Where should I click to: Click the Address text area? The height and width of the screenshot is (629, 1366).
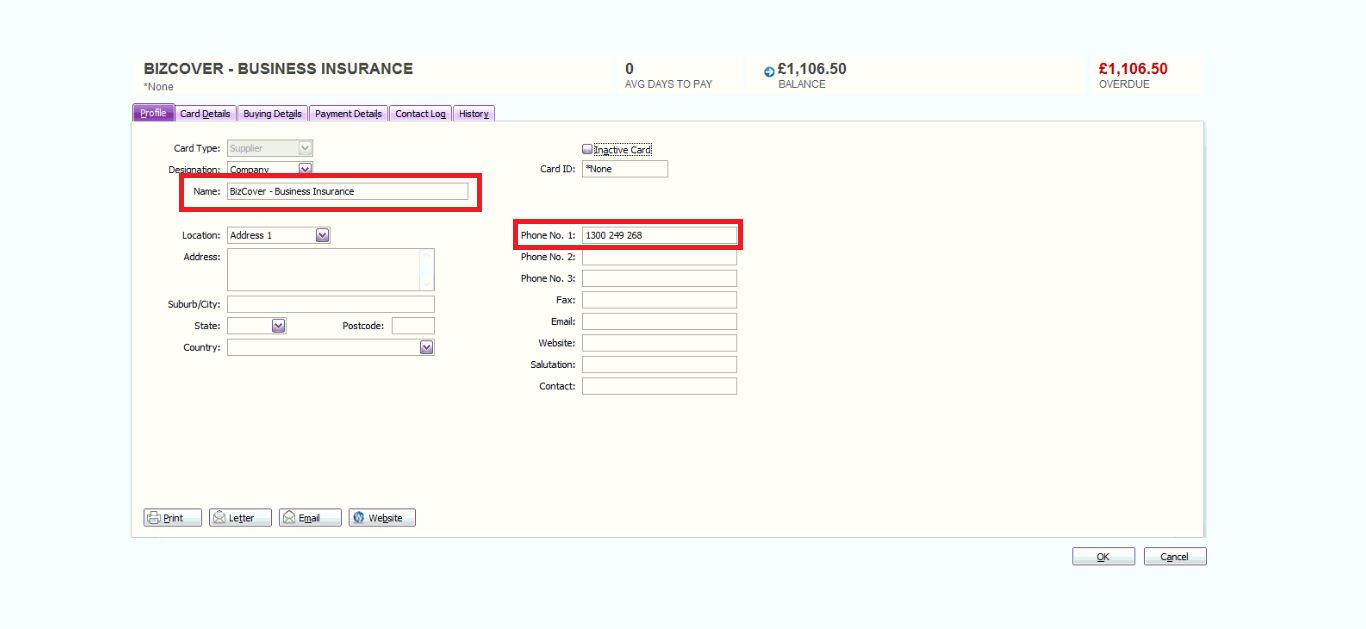(324, 270)
